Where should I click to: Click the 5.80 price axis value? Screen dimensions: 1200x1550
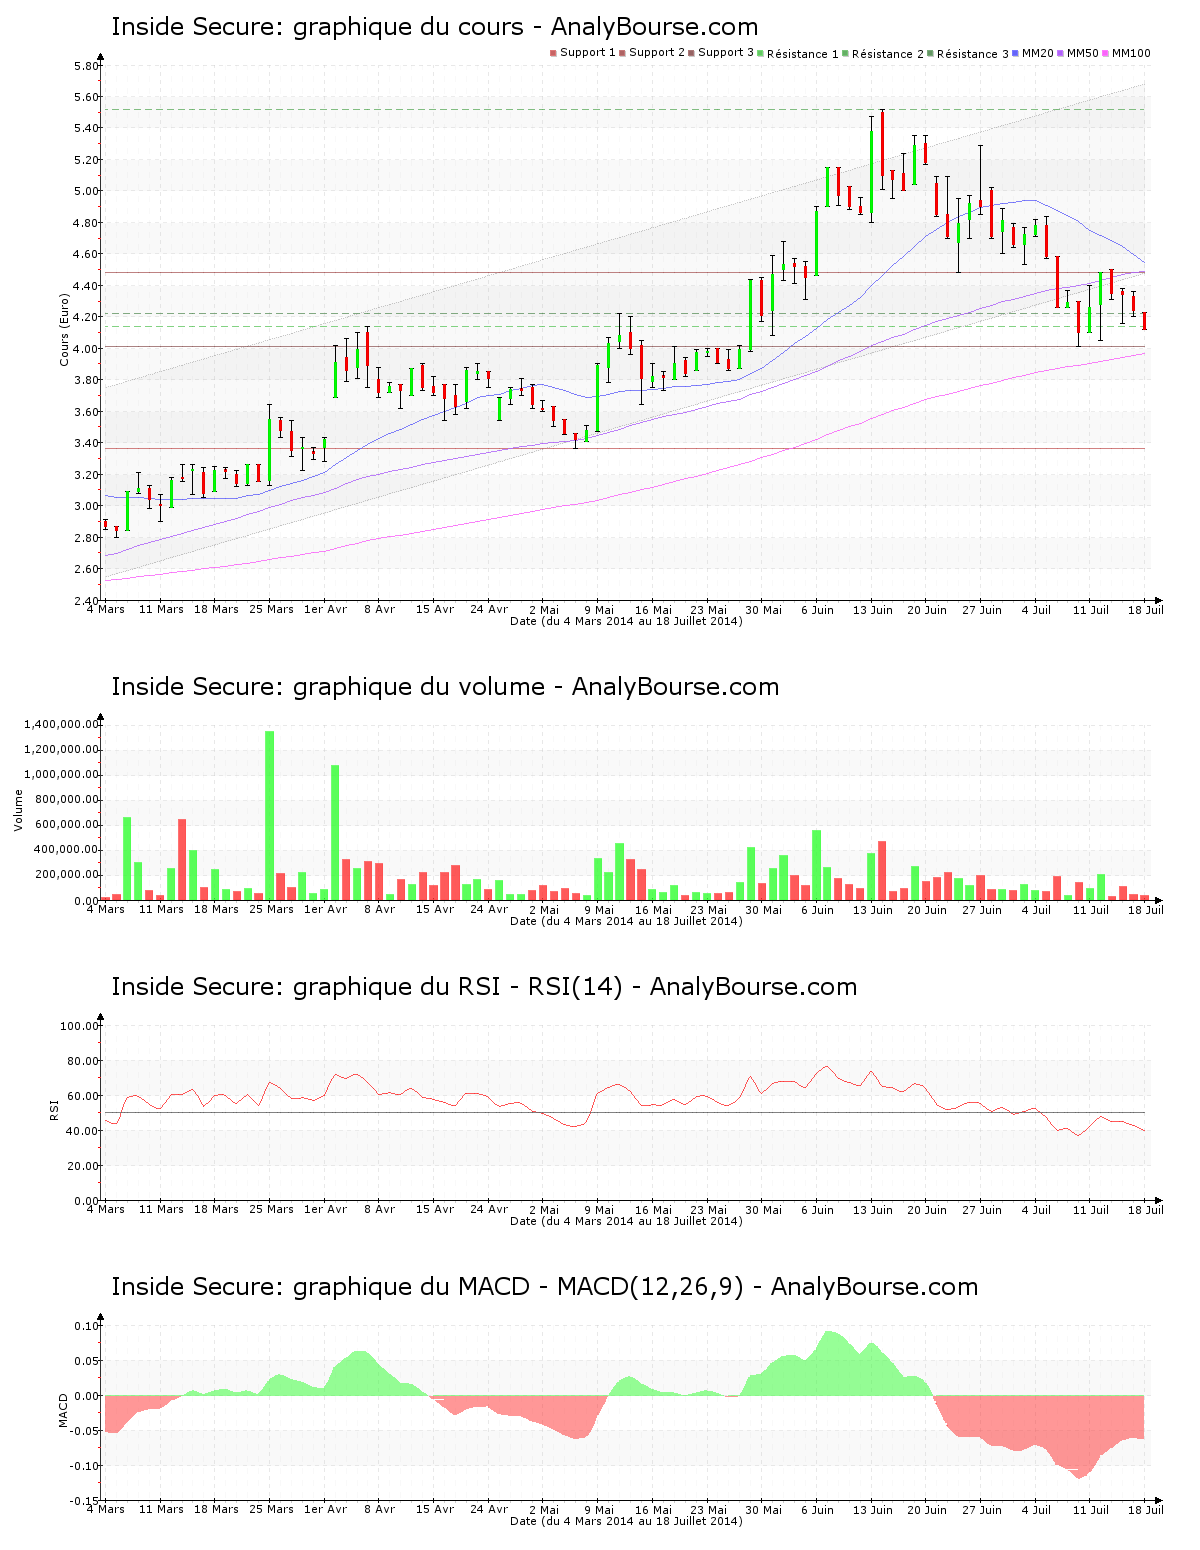click(87, 66)
